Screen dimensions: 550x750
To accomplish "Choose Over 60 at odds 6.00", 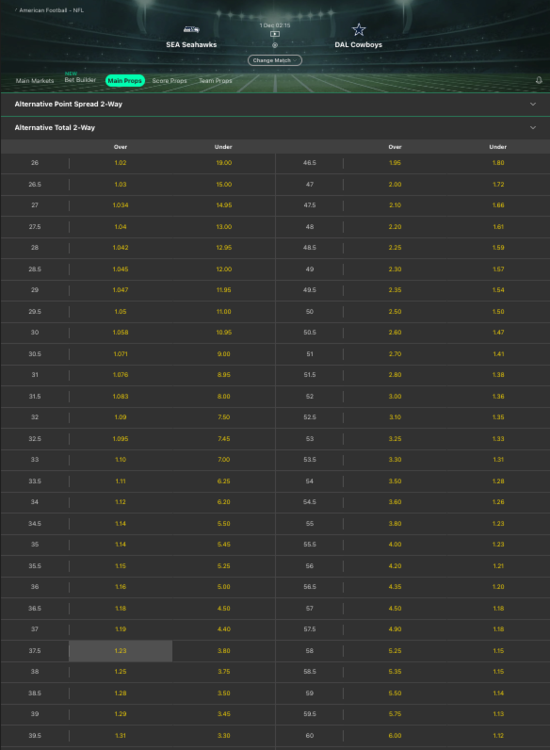I will coord(395,736).
